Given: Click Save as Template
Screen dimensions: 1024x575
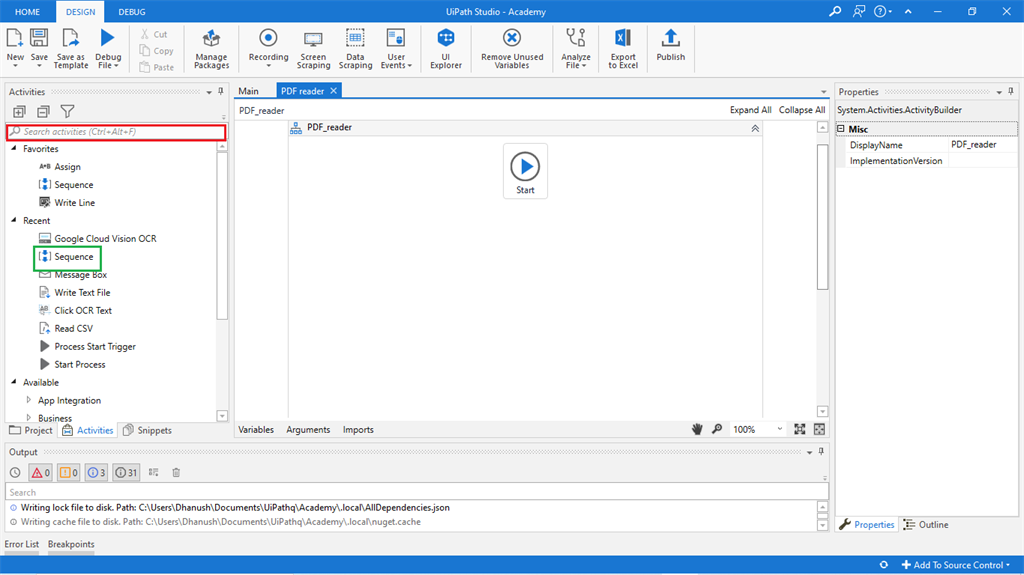Looking at the screenshot, I should click(71, 48).
